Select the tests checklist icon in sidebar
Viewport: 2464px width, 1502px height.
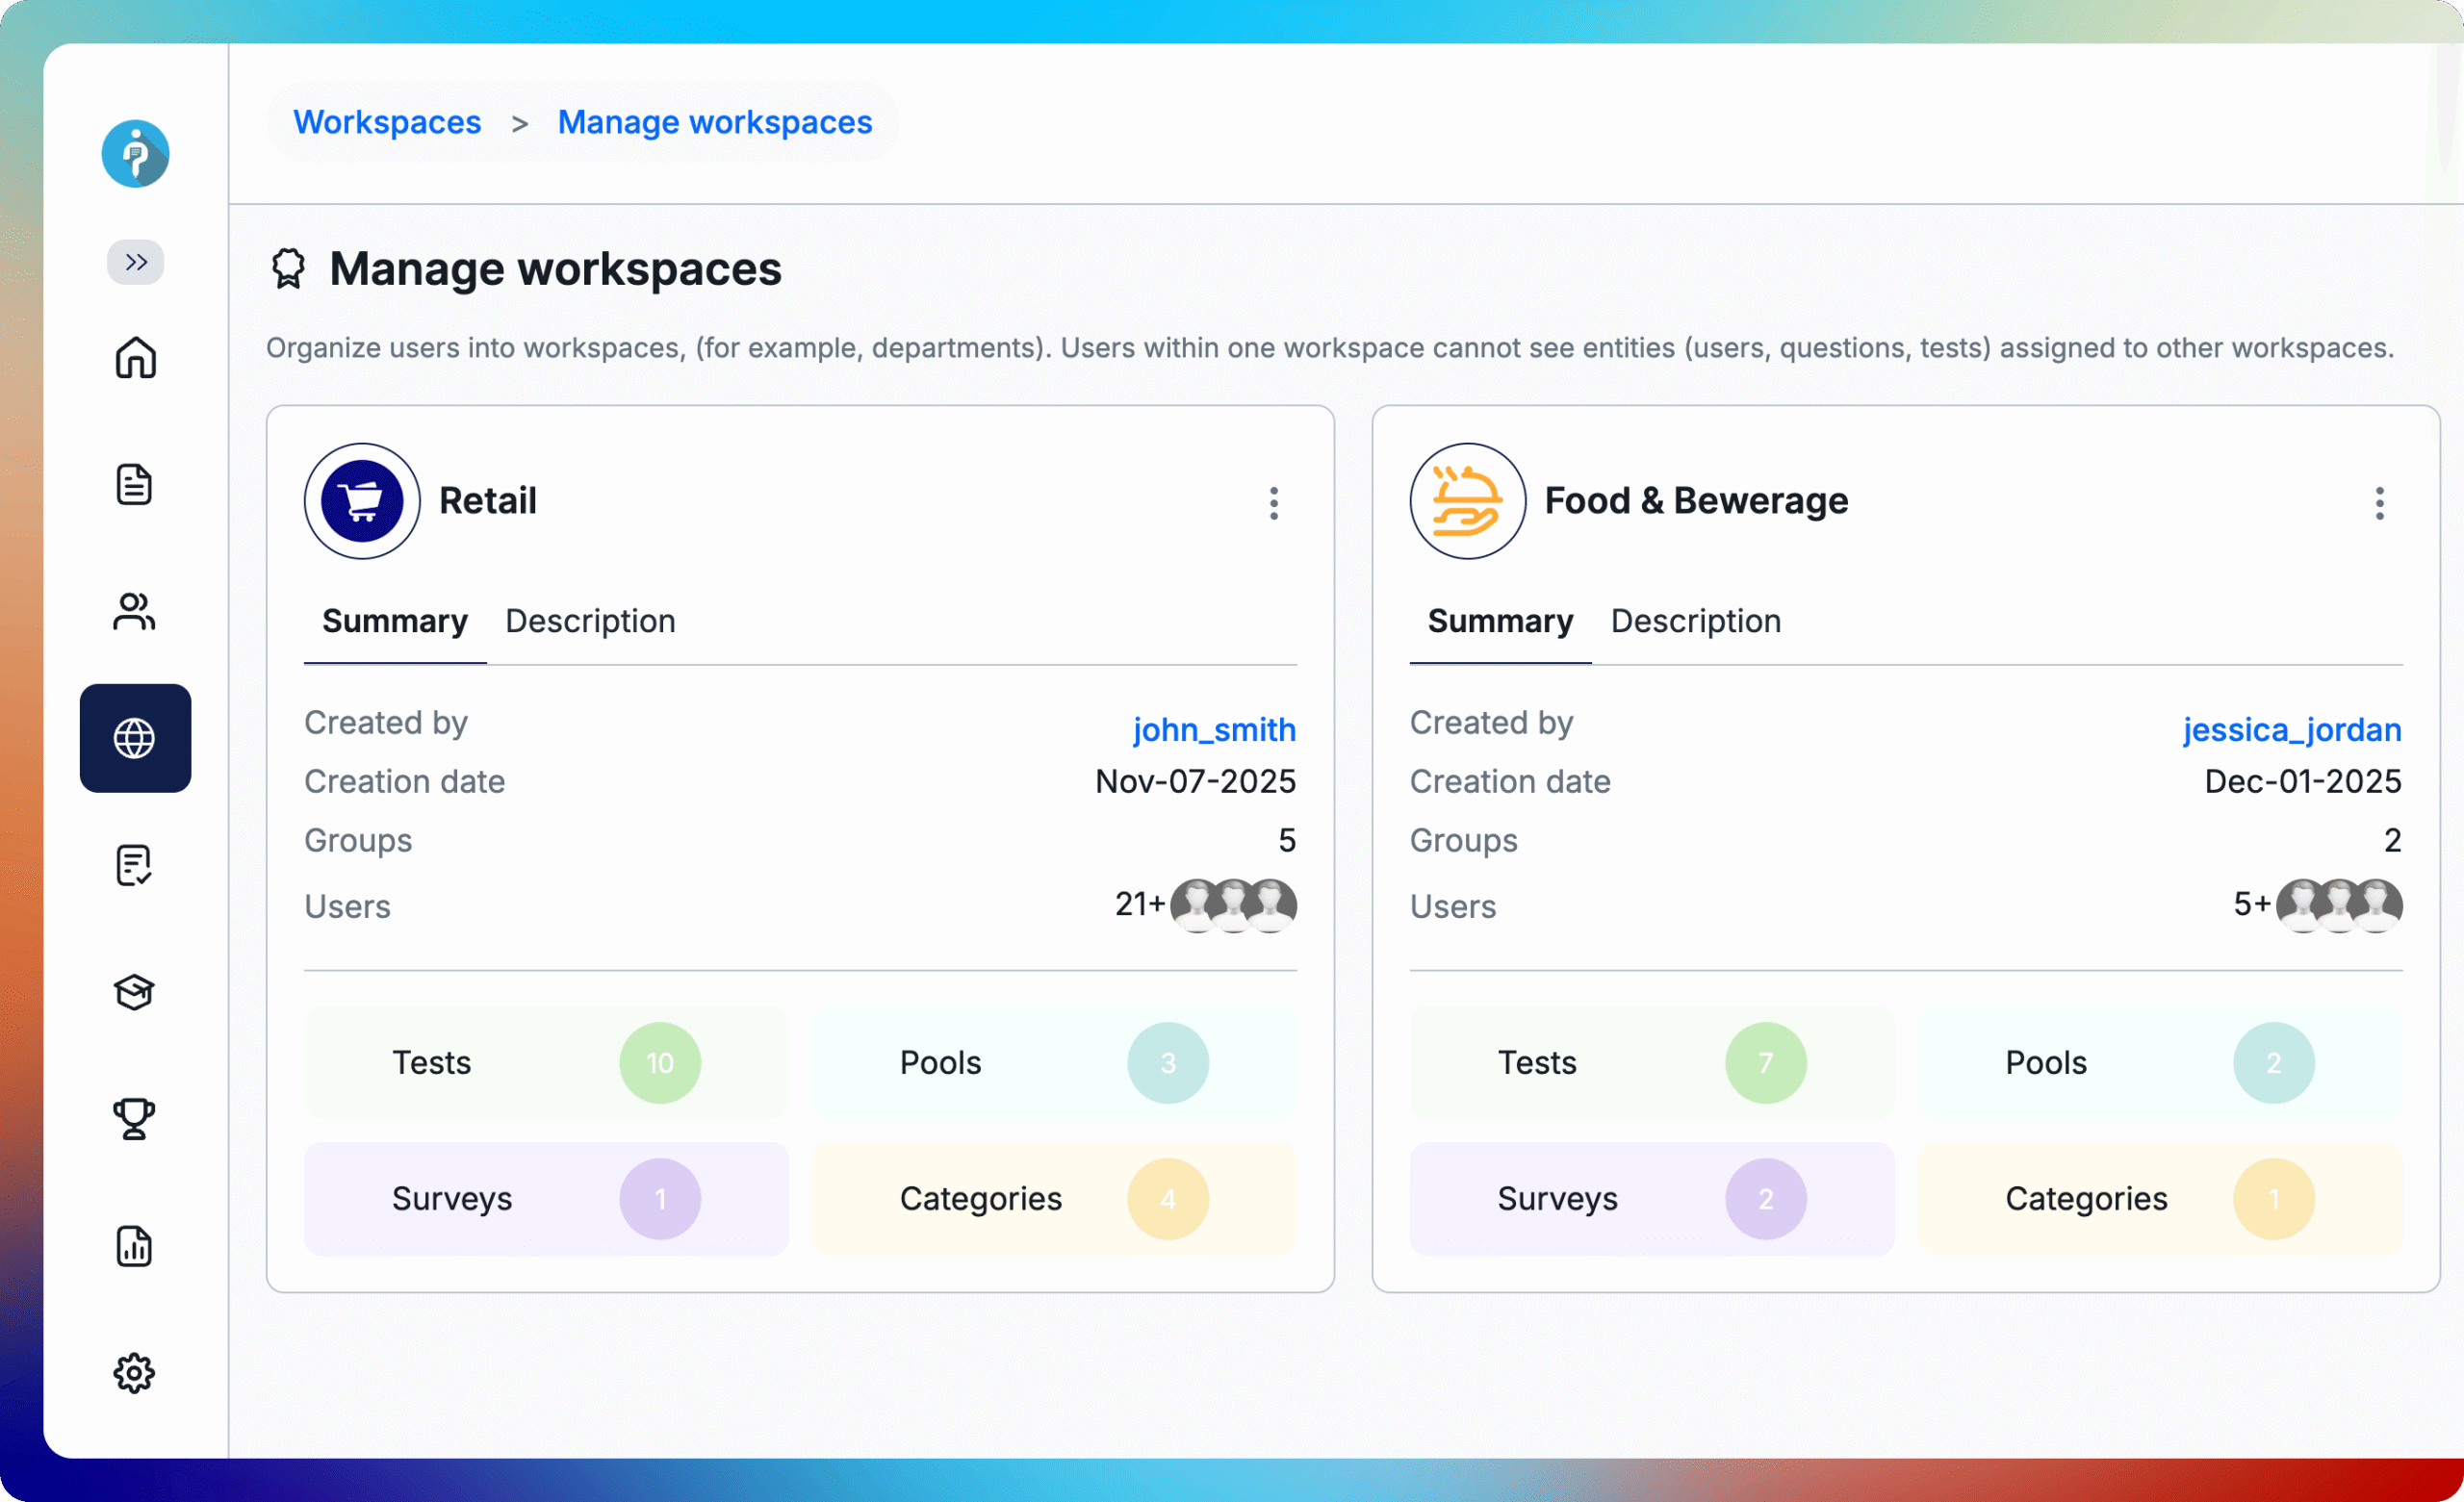pyautogui.click(x=135, y=865)
